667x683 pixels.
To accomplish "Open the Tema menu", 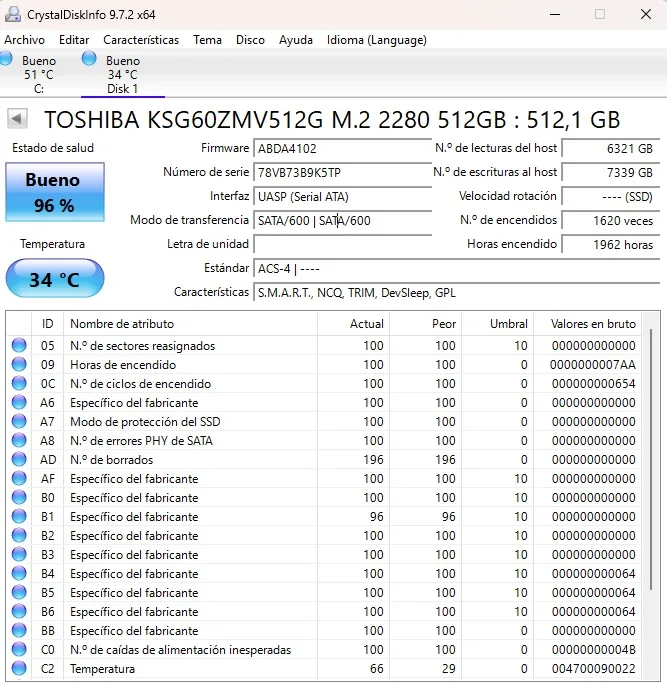I will click(207, 40).
